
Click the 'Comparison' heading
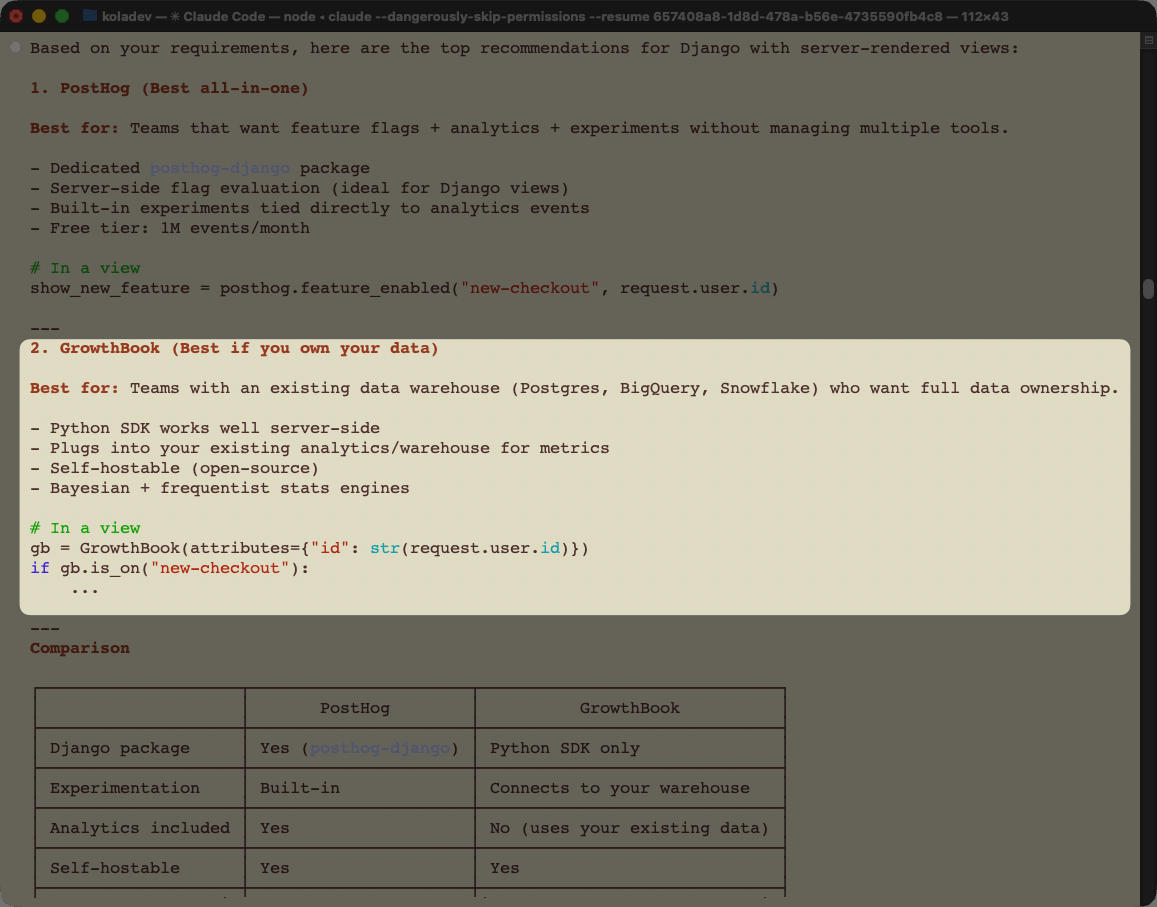(x=80, y=648)
